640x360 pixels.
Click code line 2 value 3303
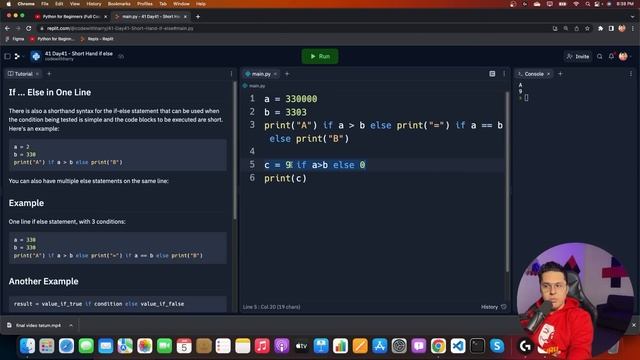(296, 112)
